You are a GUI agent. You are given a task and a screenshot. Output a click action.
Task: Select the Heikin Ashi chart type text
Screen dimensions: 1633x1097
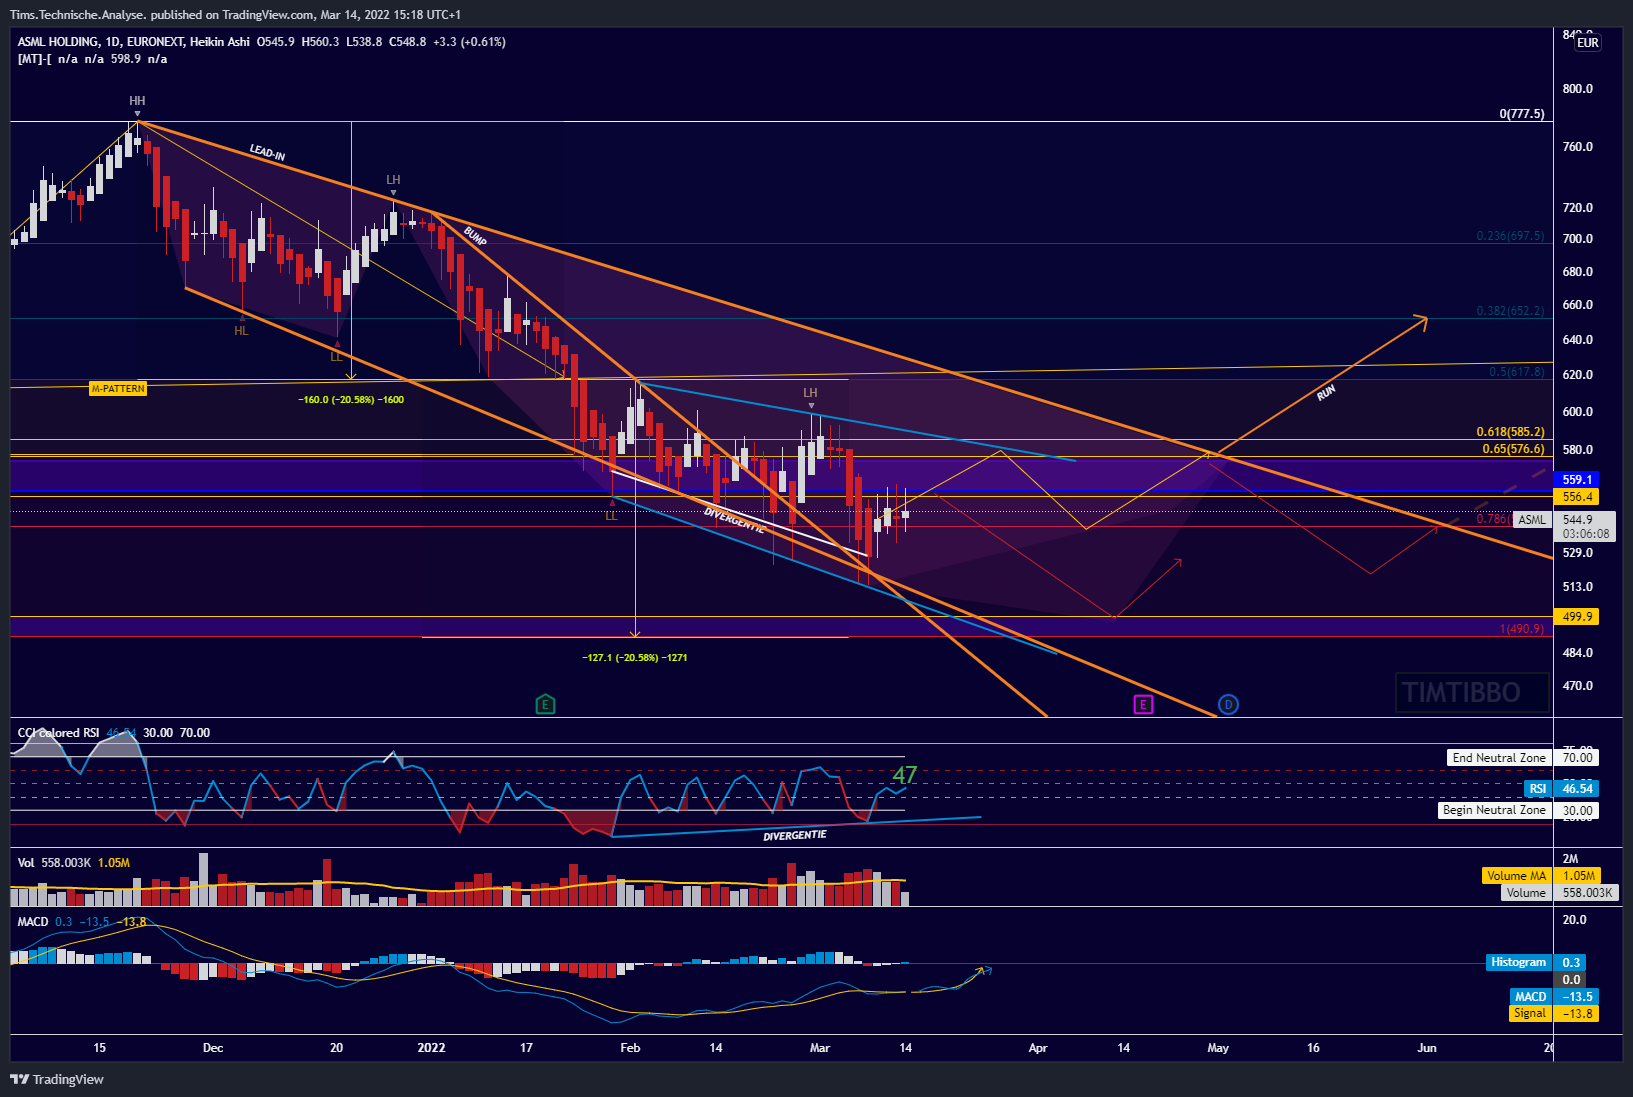219,42
